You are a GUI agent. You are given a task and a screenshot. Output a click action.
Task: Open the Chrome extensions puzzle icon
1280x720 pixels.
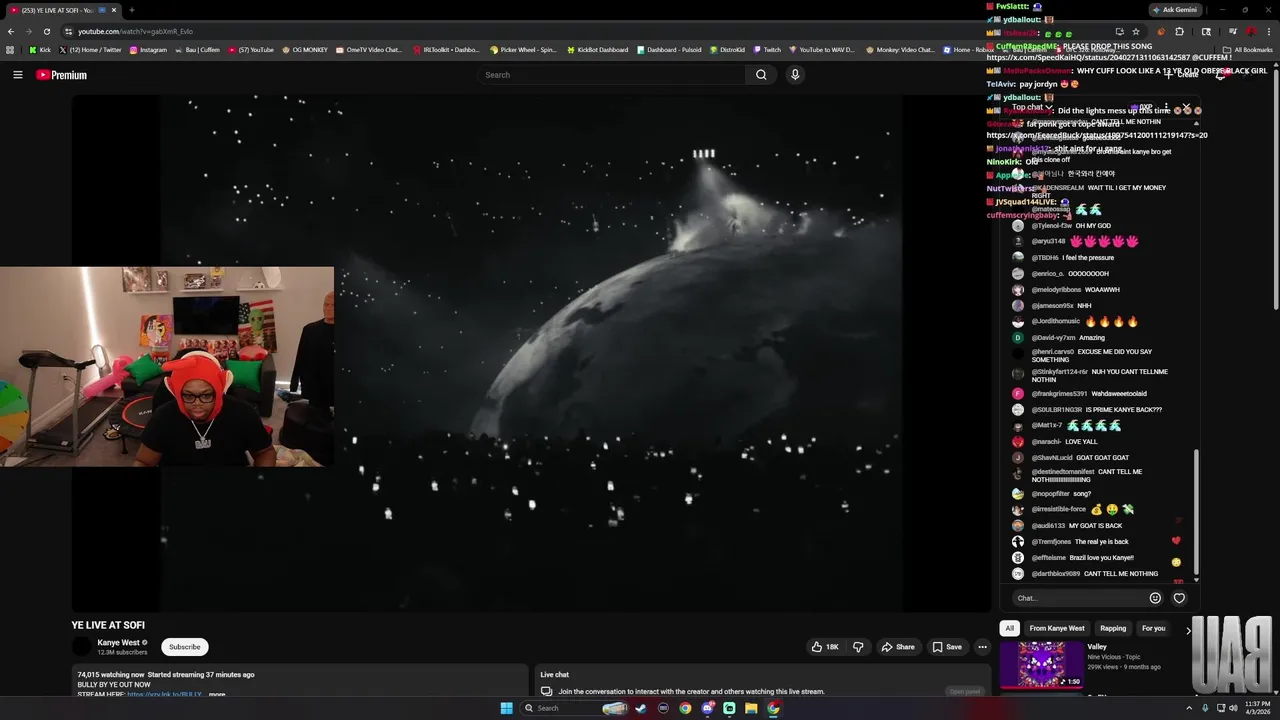click(1179, 31)
